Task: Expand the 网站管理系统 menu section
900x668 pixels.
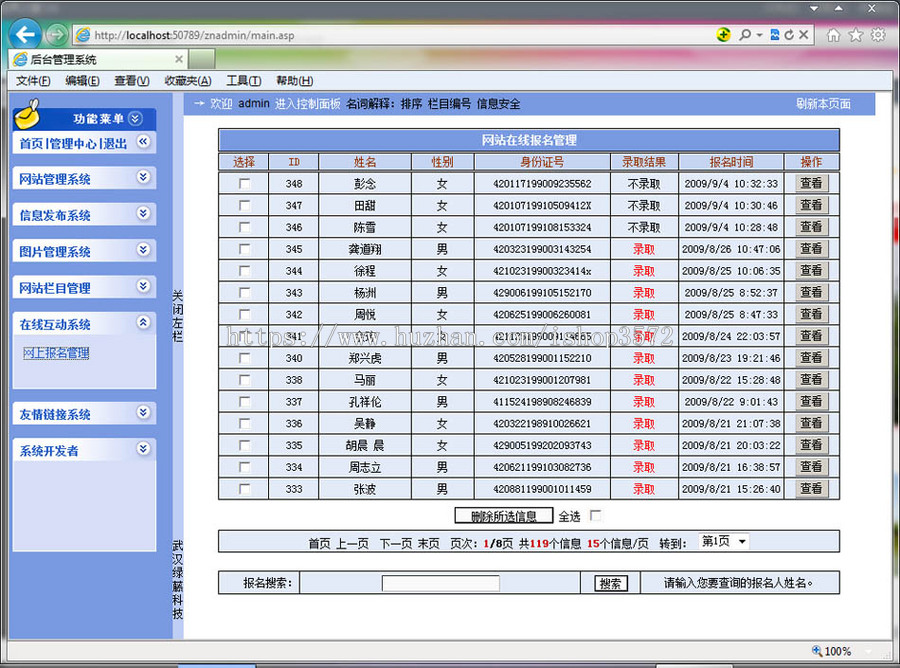Action: pos(143,177)
